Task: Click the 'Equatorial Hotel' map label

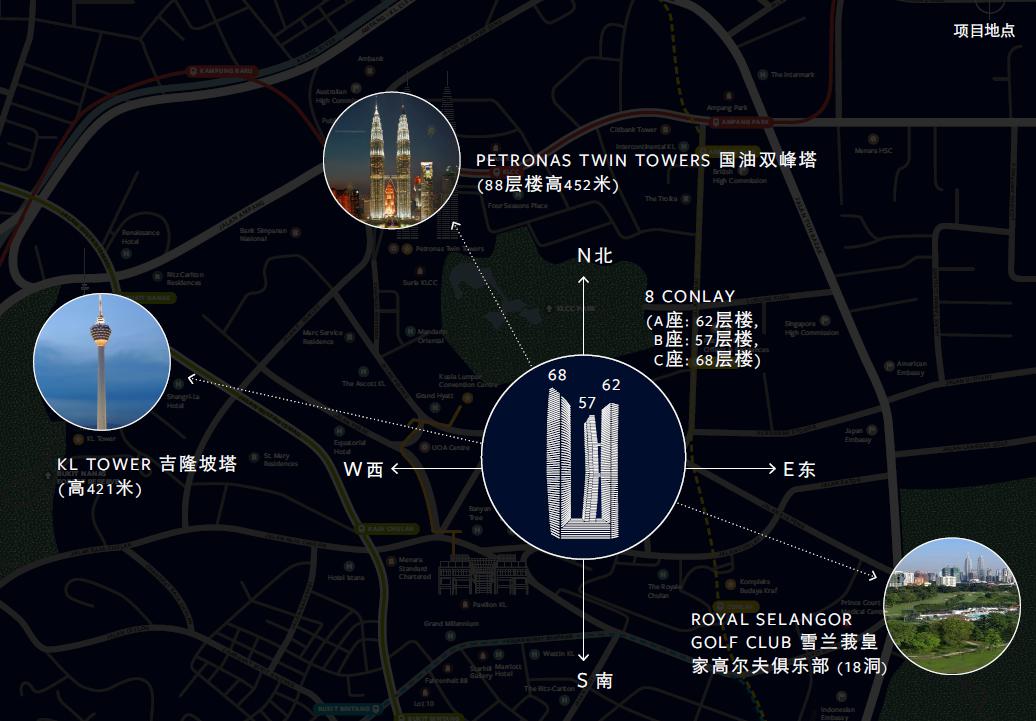Action: [x=350, y=447]
